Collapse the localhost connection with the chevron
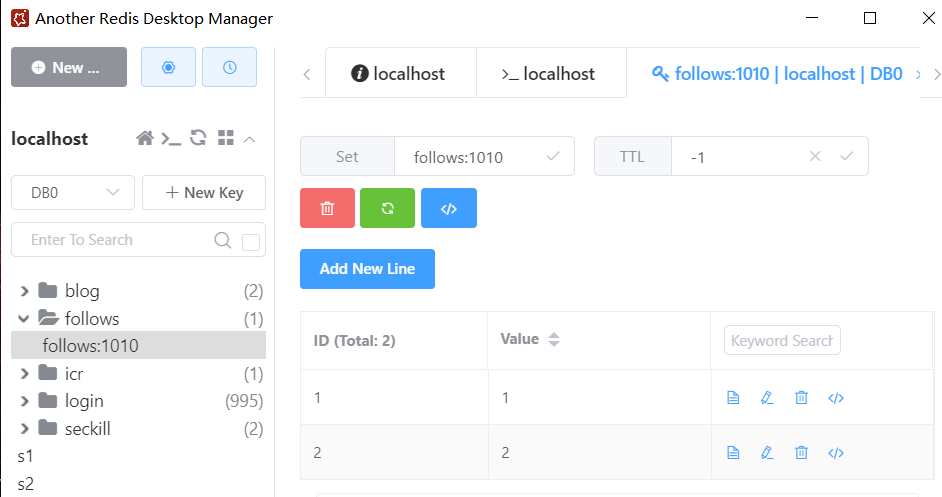The height and width of the screenshot is (497, 942). tap(250, 139)
